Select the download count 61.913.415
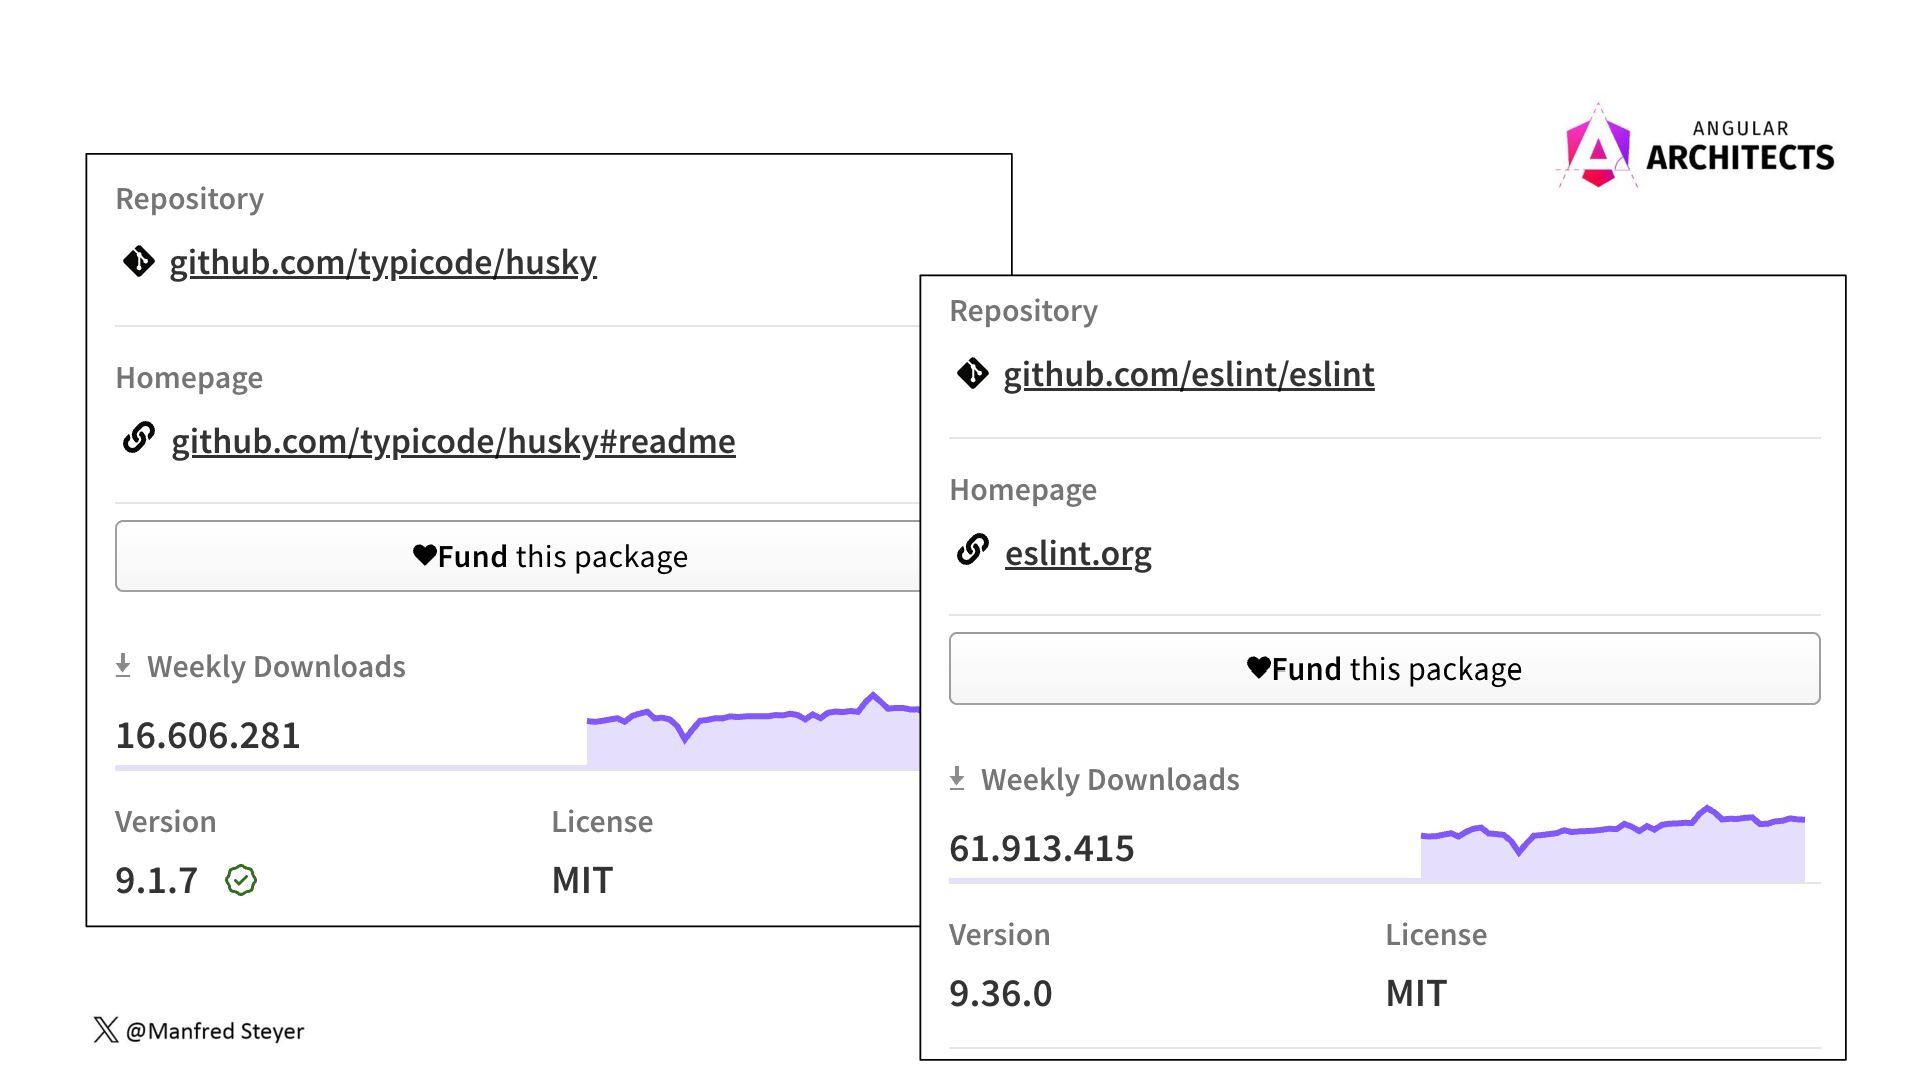 click(1042, 849)
